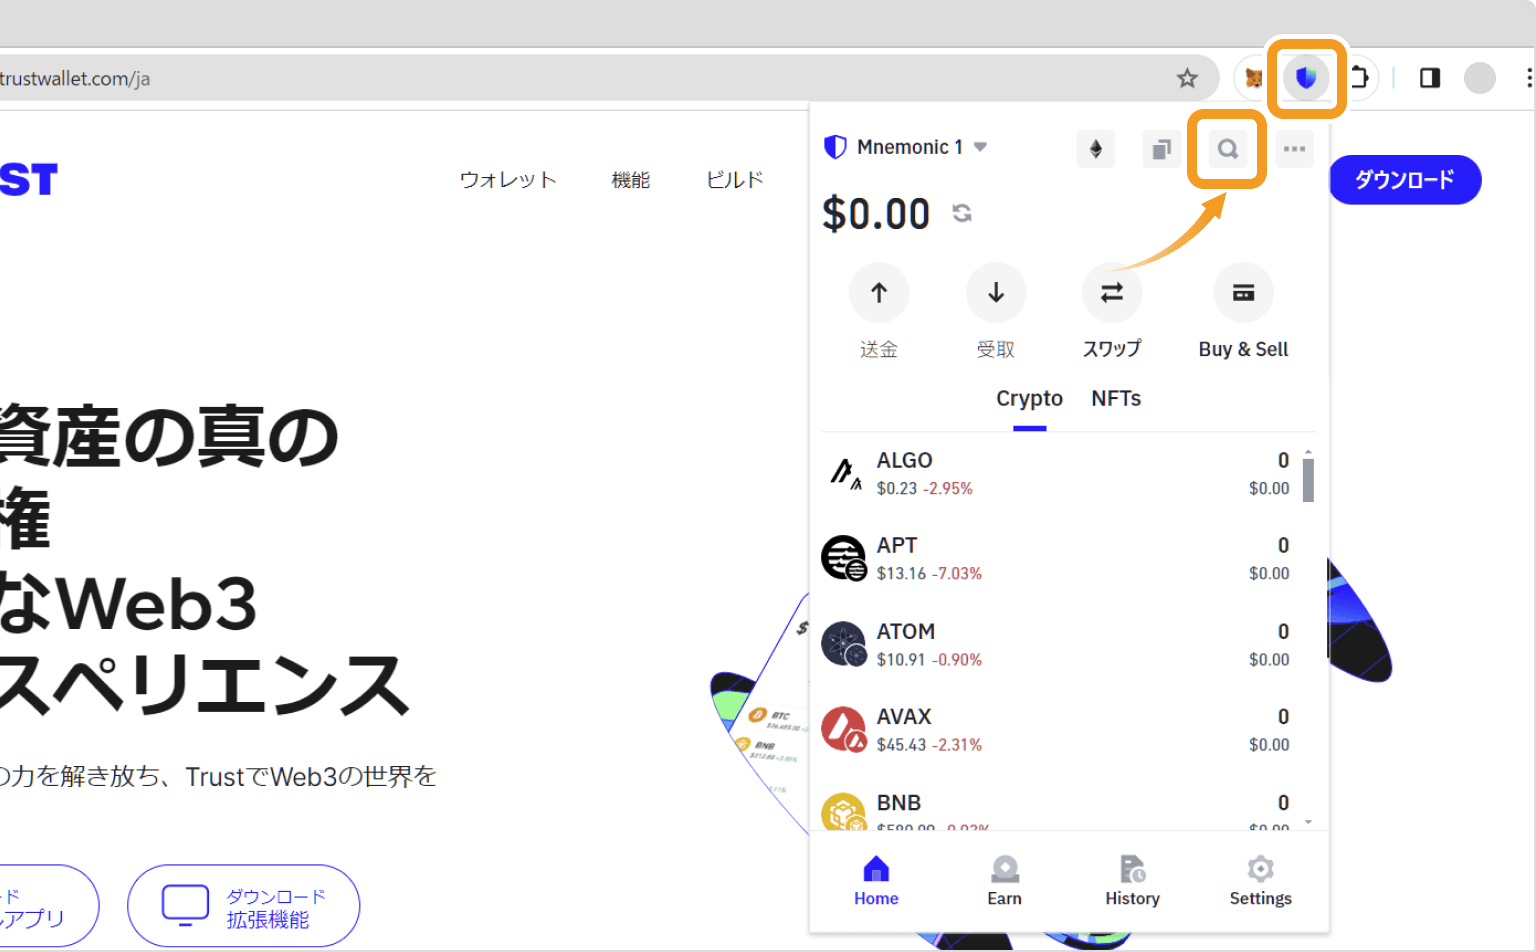
Task: Open the MetaMask fox extension icon
Action: coord(1253,78)
